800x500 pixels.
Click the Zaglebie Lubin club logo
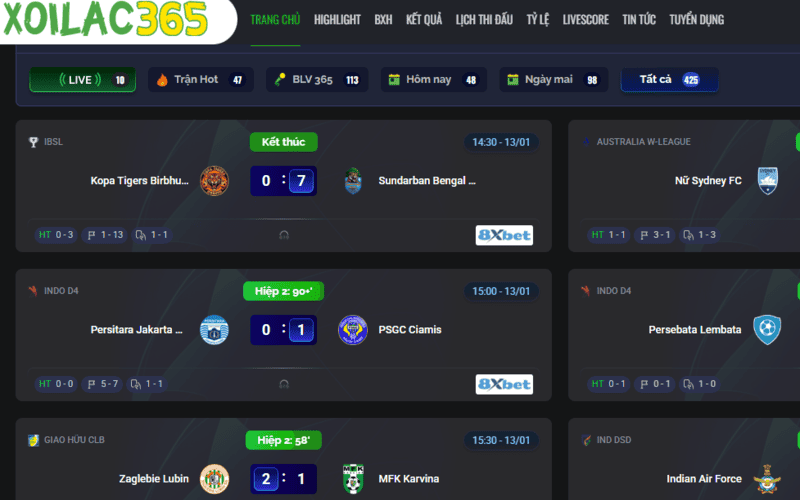click(214, 479)
